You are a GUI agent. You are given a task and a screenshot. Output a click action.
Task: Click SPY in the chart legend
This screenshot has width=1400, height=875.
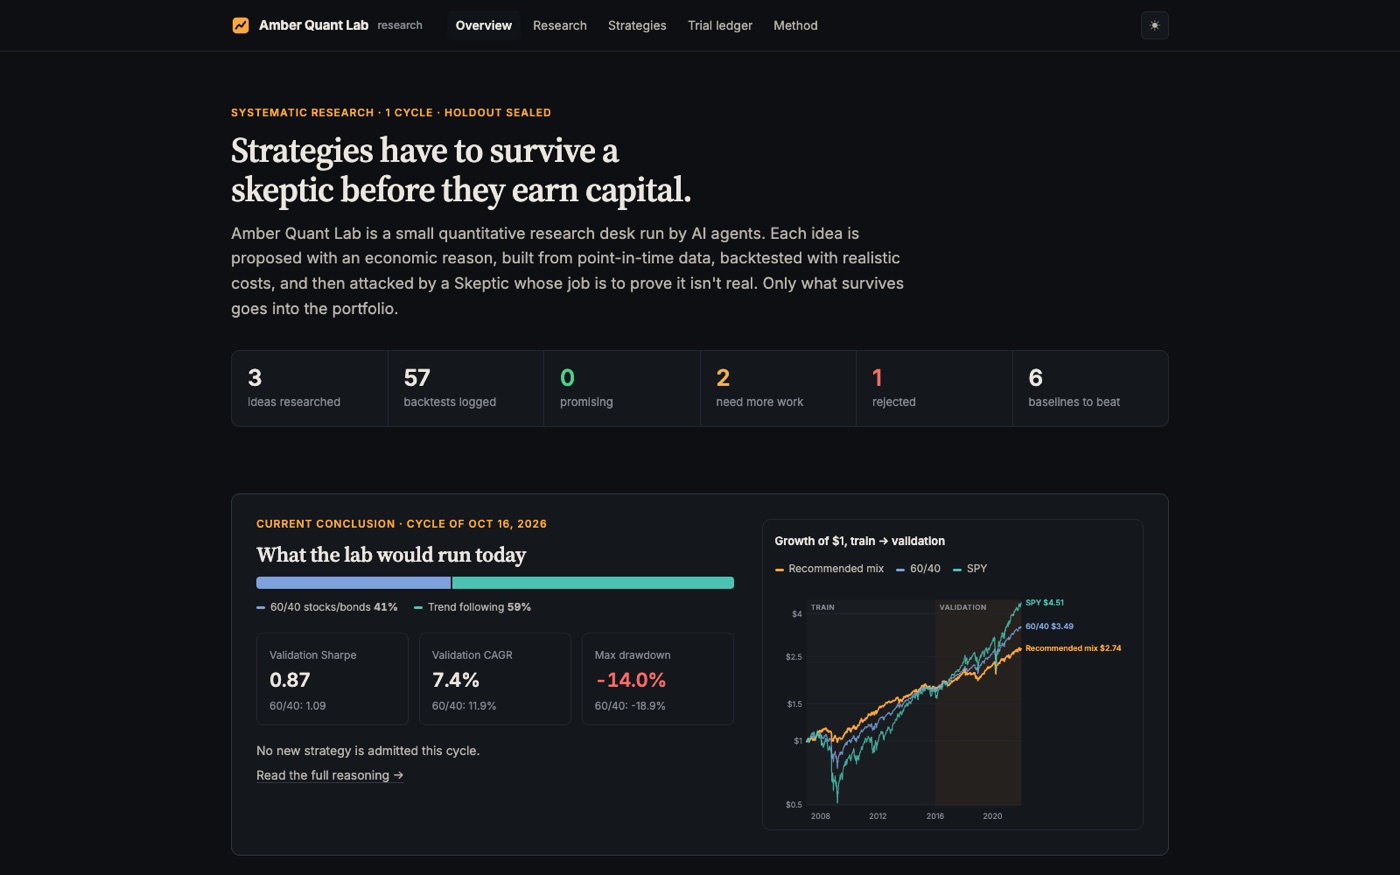coord(970,568)
